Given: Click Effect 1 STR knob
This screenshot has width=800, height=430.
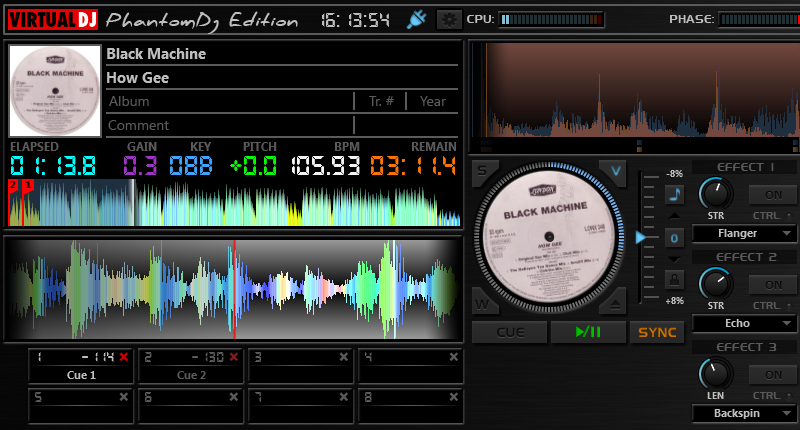Looking at the screenshot, I should (x=715, y=194).
